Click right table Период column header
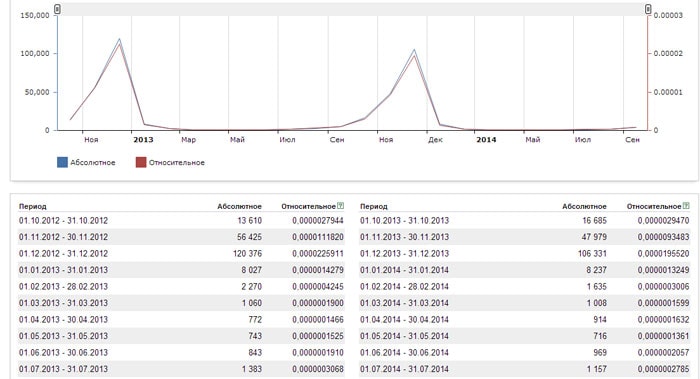The height and width of the screenshot is (379, 700). [374, 206]
